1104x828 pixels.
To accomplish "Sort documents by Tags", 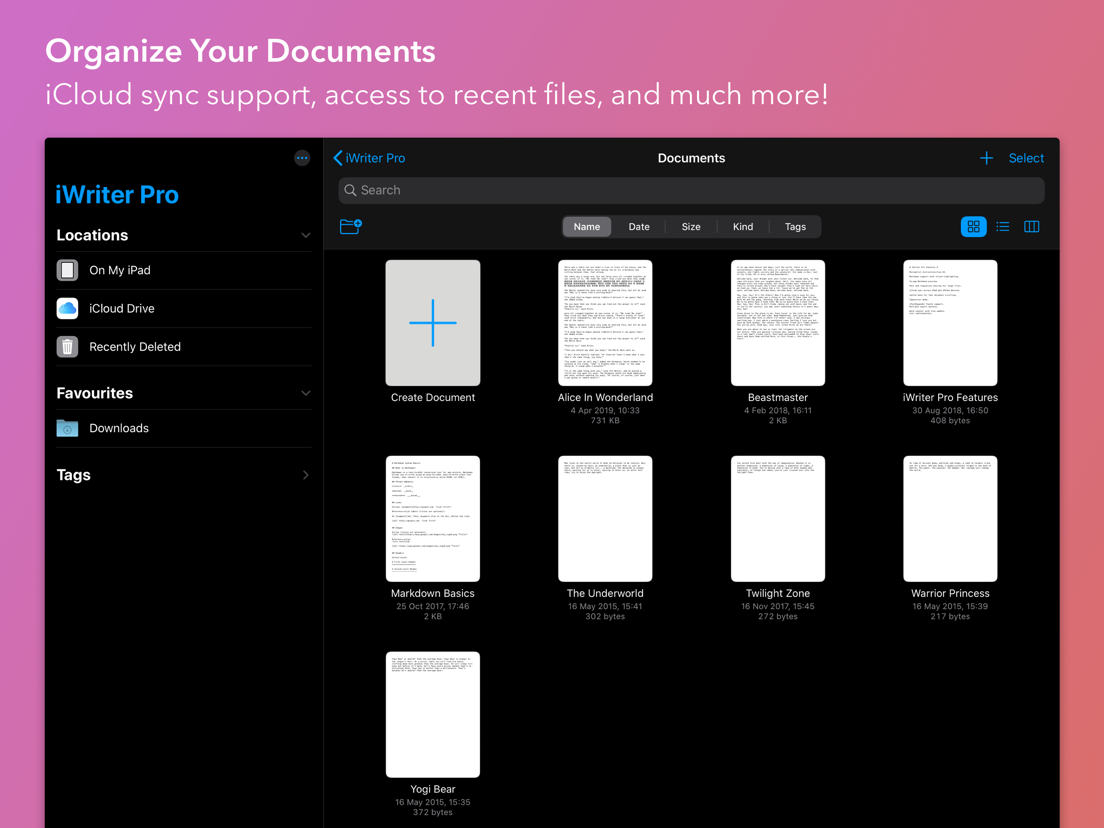I will [x=795, y=227].
